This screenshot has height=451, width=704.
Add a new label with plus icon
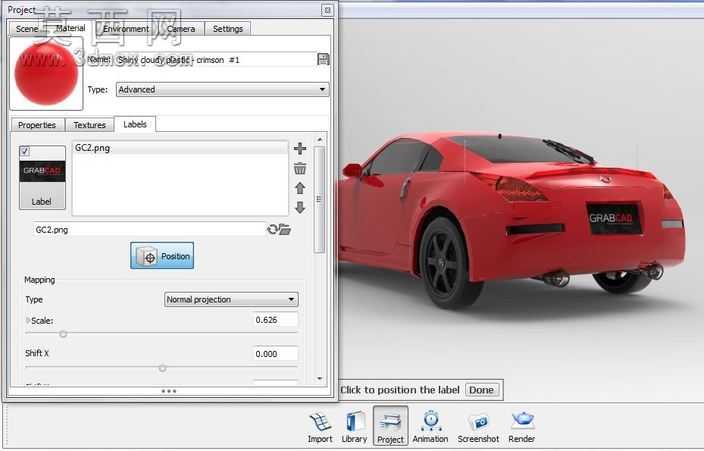point(300,148)
